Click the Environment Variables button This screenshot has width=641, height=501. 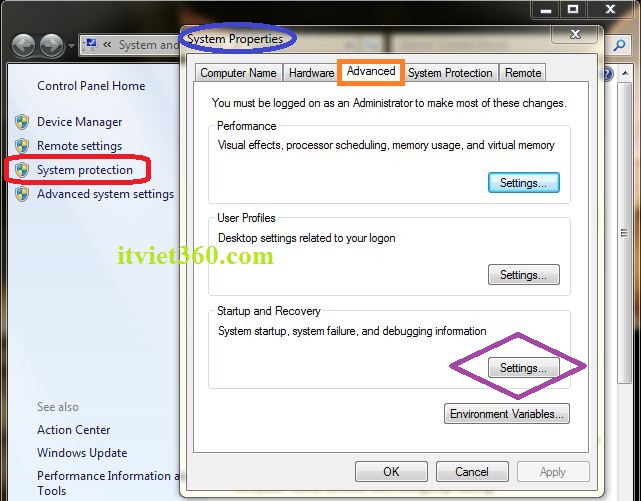click(507, 414)
